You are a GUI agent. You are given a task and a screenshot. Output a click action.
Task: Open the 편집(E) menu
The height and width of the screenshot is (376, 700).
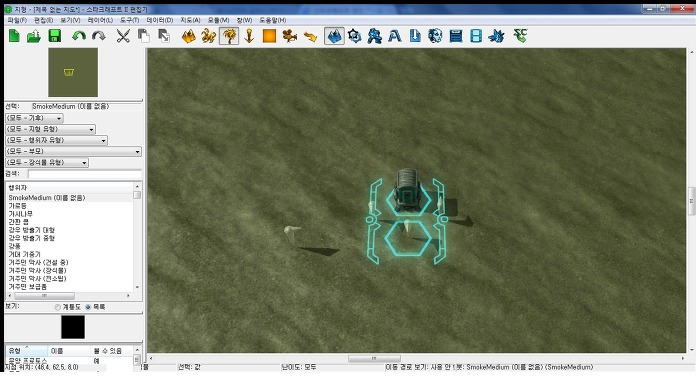[x=43, y=20]
